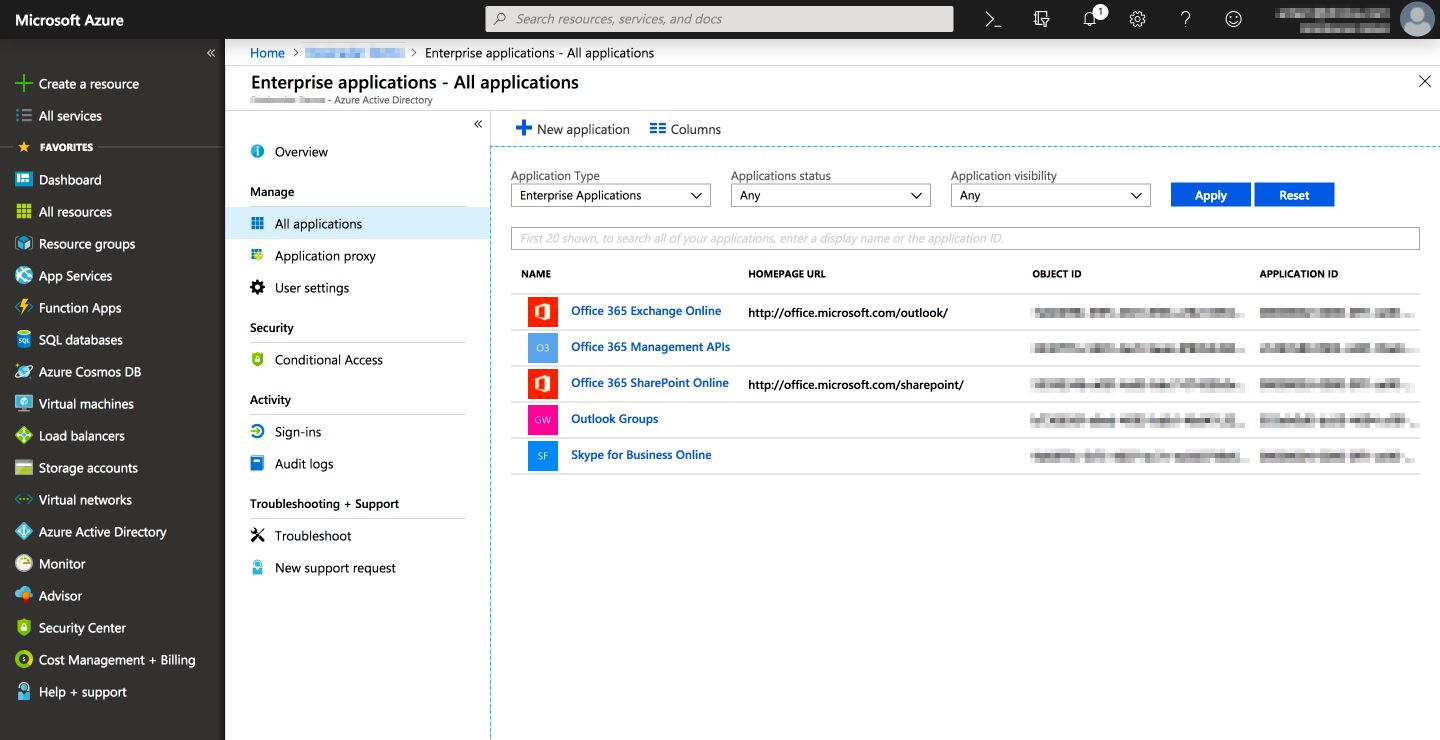Click the sharepoint homepage URL text
The width and height of the screenshot is (1440, 740).
(x=856, y=385)
